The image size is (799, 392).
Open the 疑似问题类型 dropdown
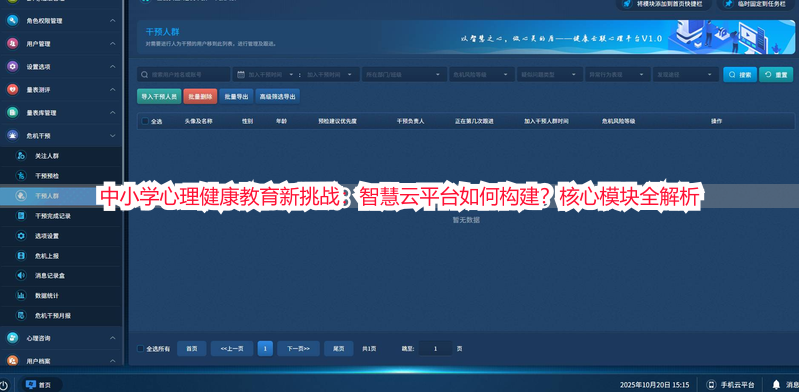click(x=550, y=74)
